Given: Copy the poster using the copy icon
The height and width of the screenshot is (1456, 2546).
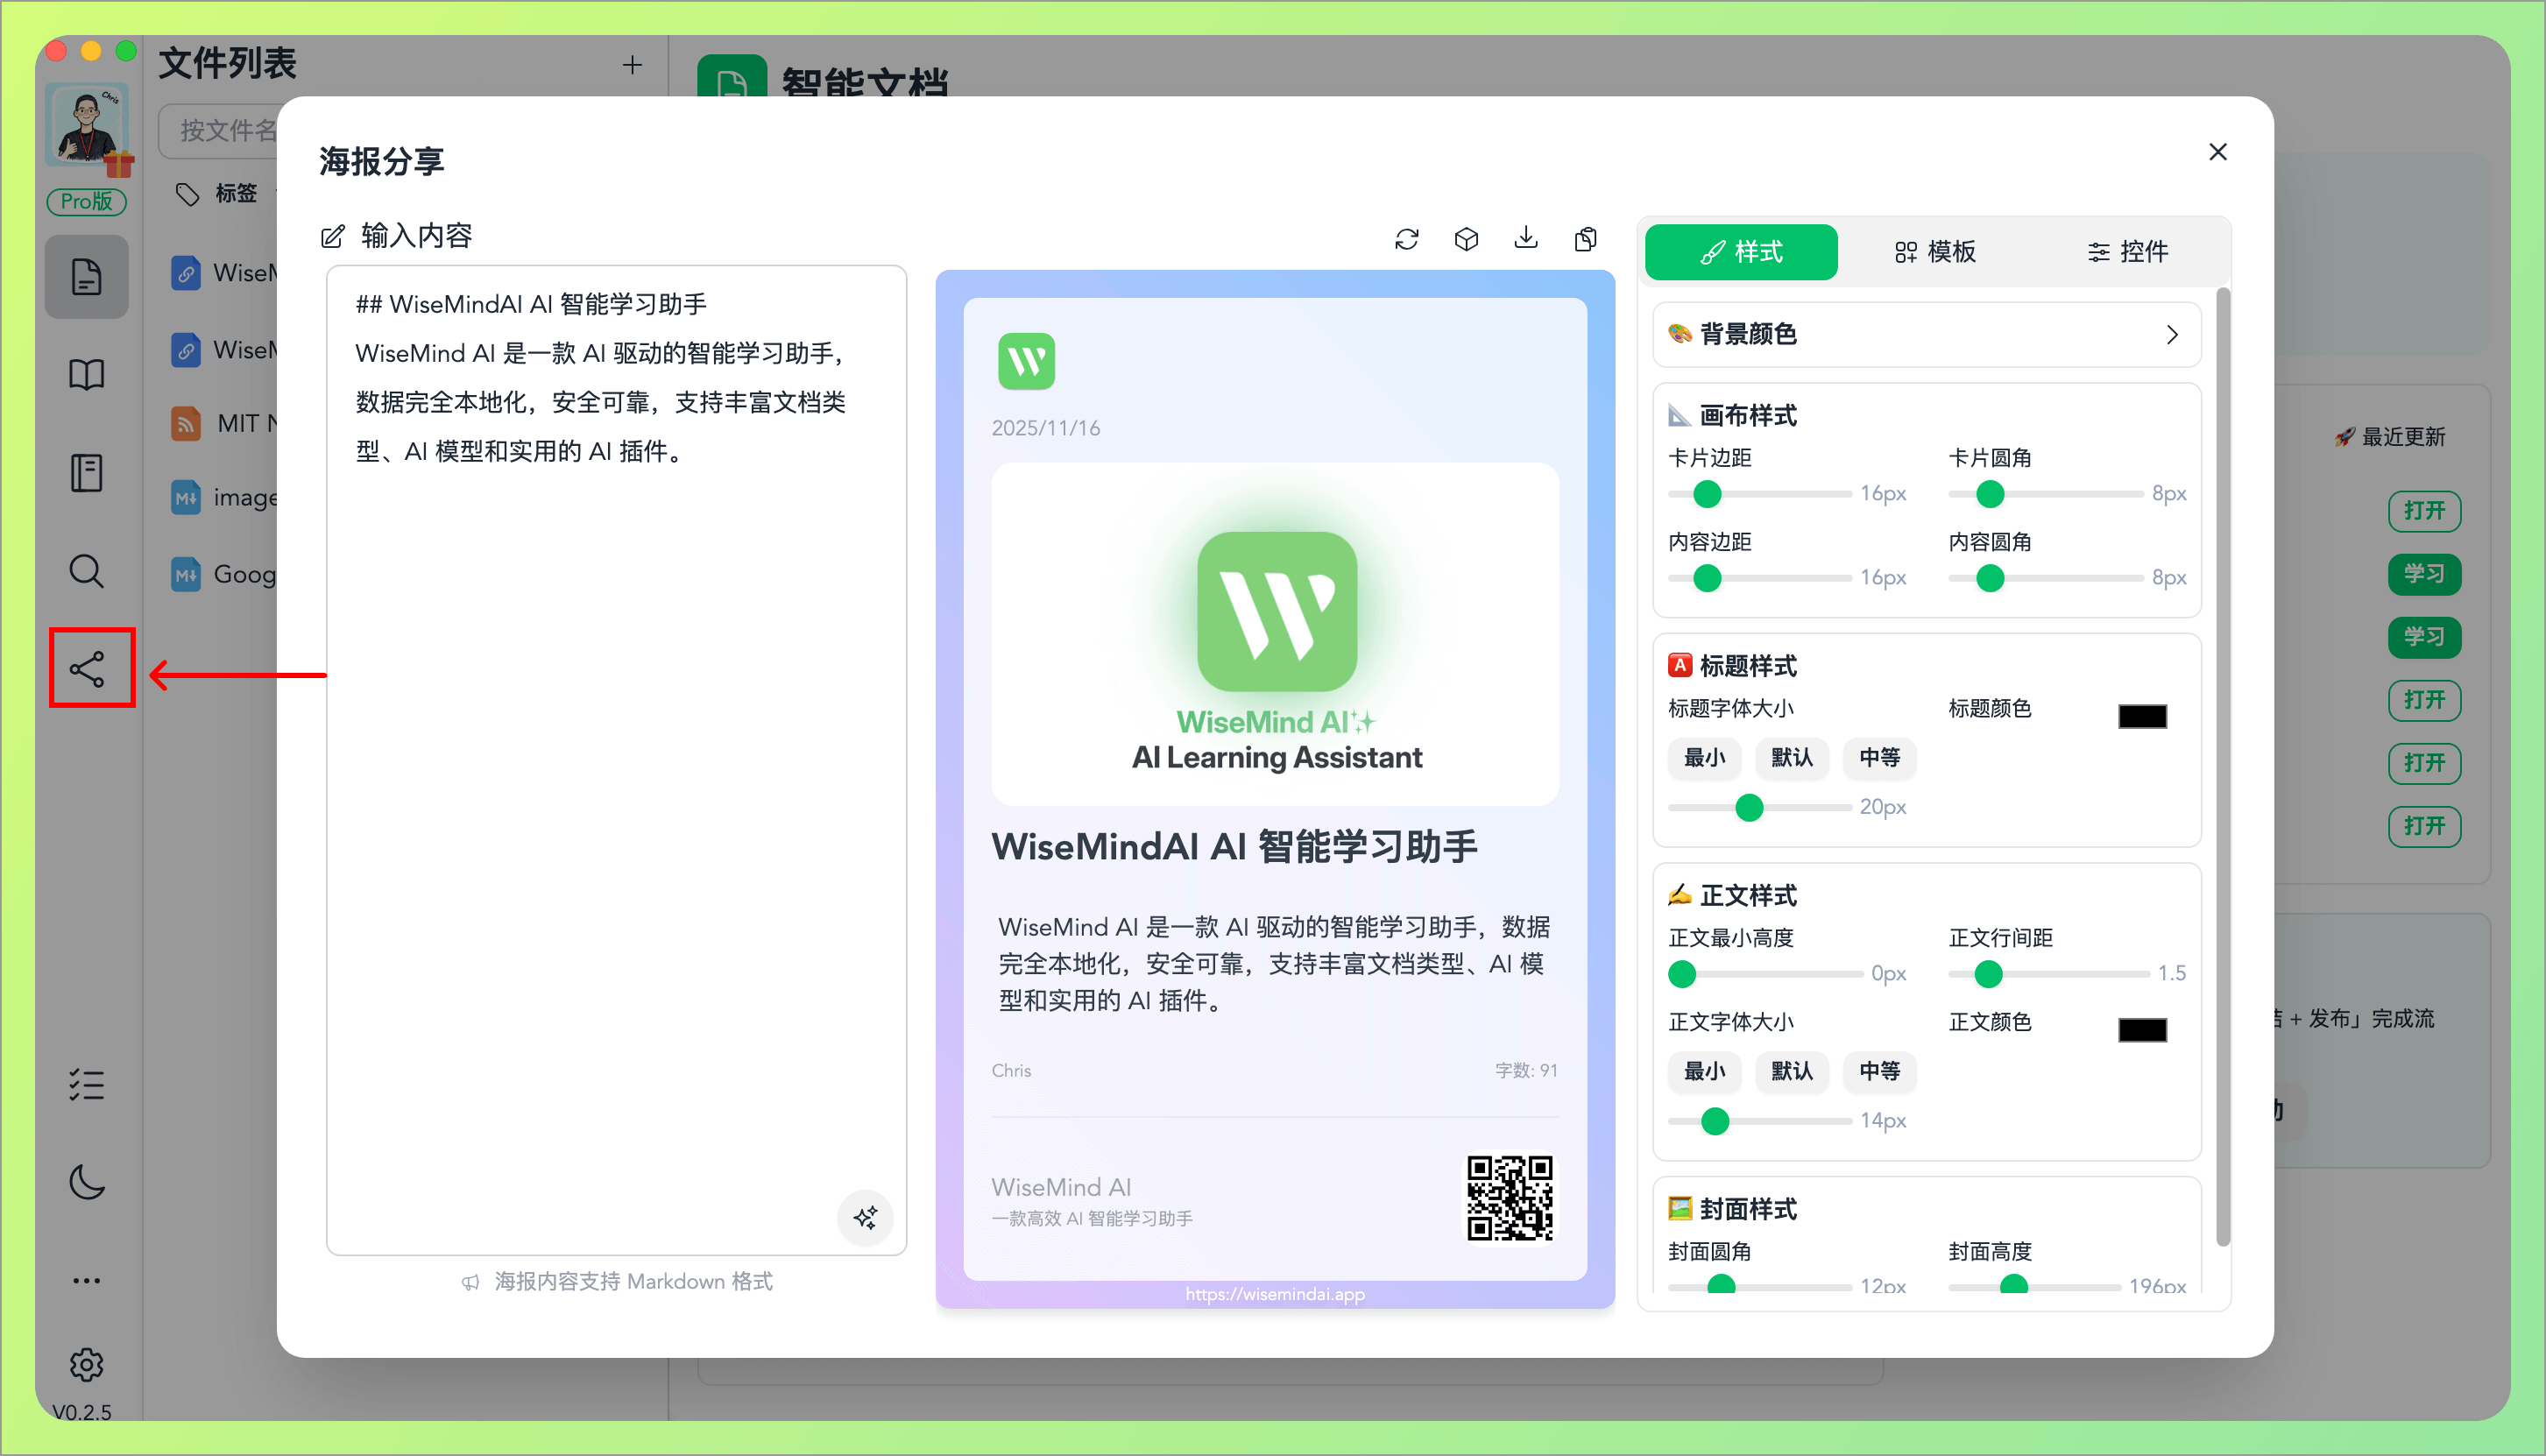Looking at the screenshot, I should (x=1585, y=238).
